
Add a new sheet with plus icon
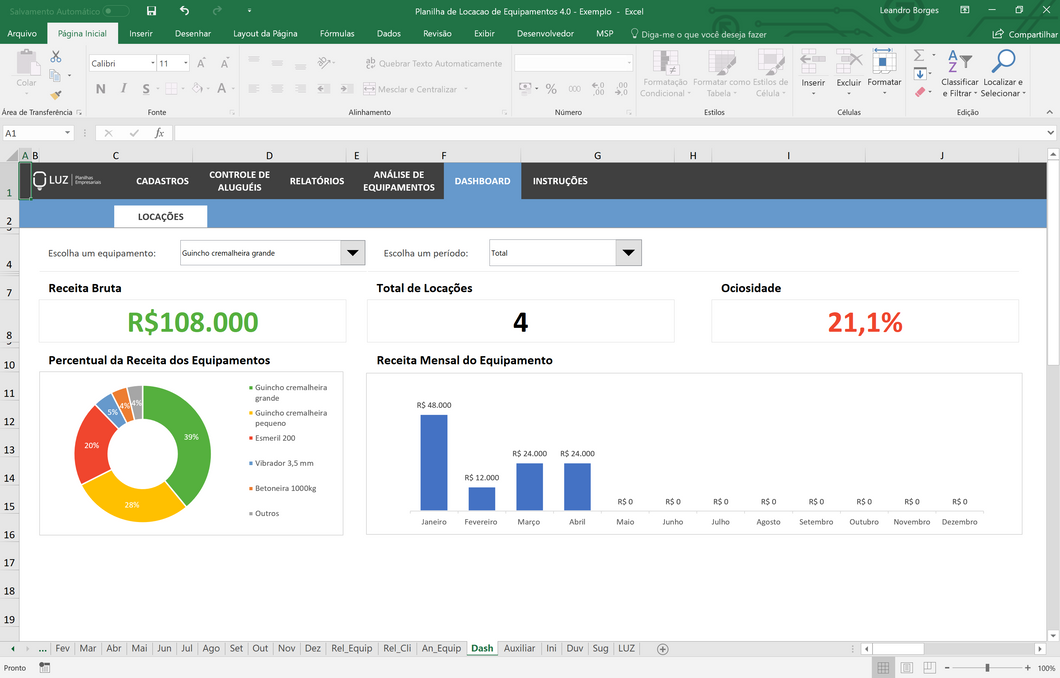tap(662, 649)
